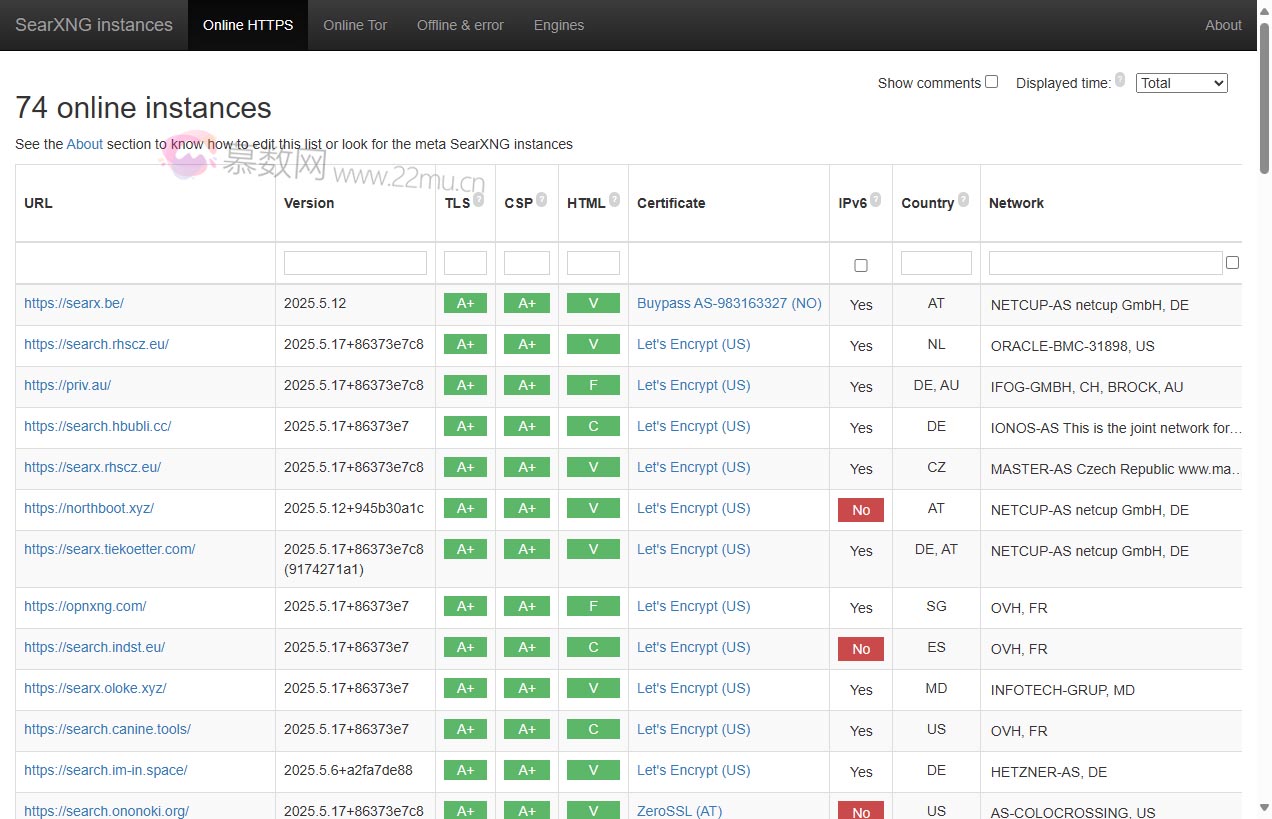Enable the Show comments checkbox

coord(991,81)
